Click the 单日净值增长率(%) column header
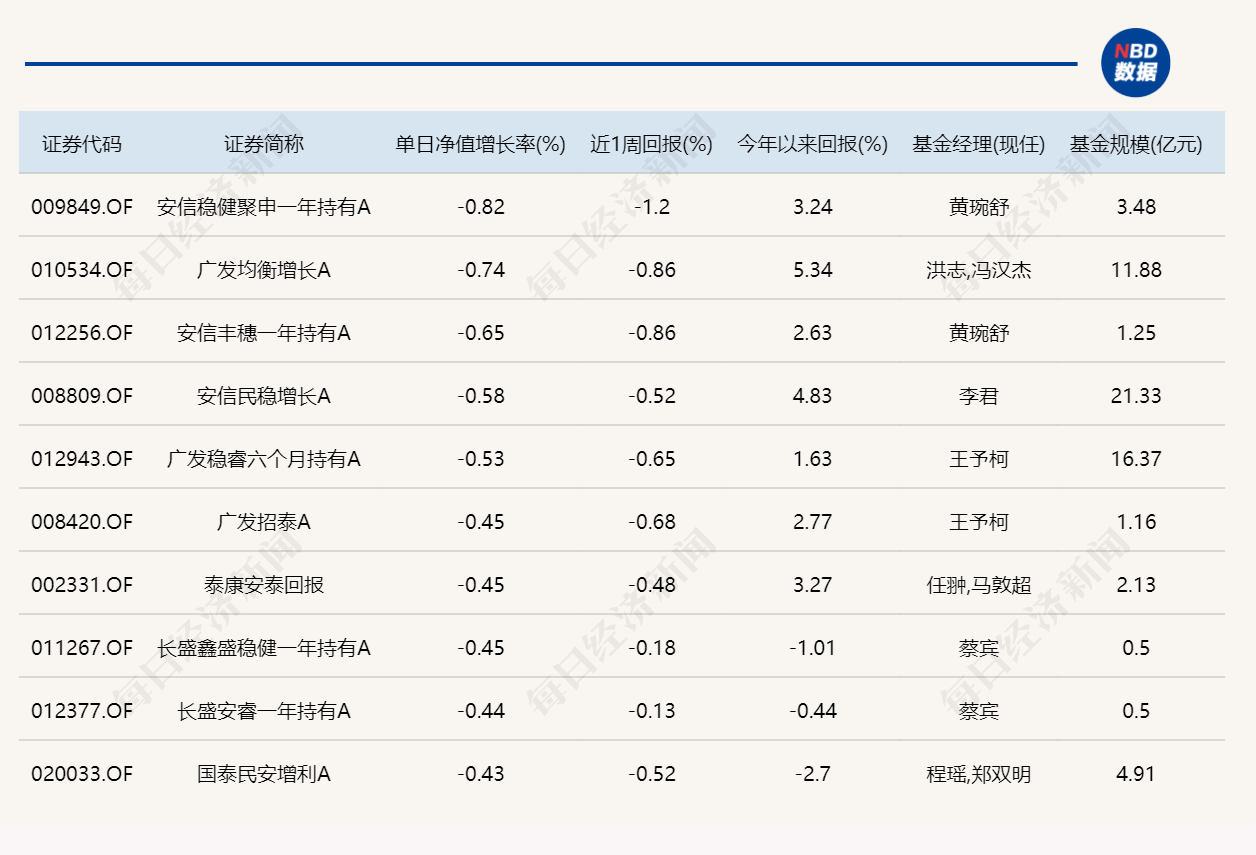This screenshot has width=1256, height=855. pyautogui.click(x=481, y=144)
